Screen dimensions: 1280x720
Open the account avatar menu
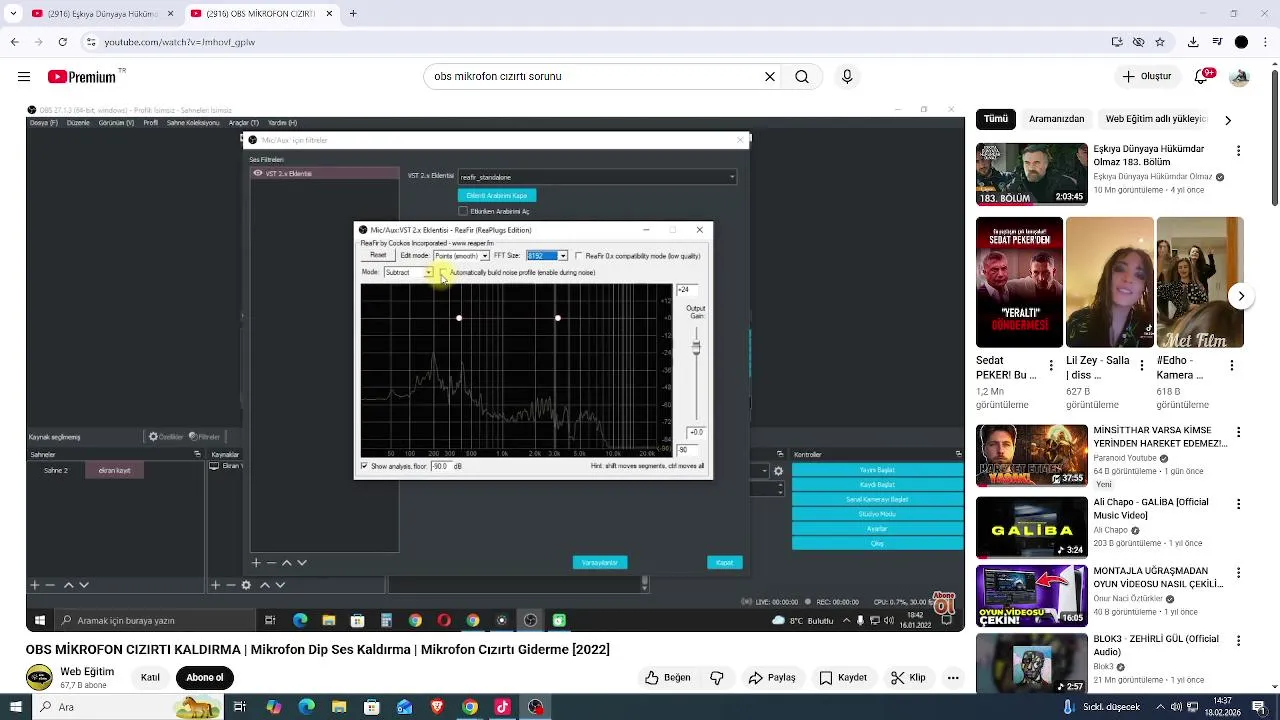click(1240, 77)
